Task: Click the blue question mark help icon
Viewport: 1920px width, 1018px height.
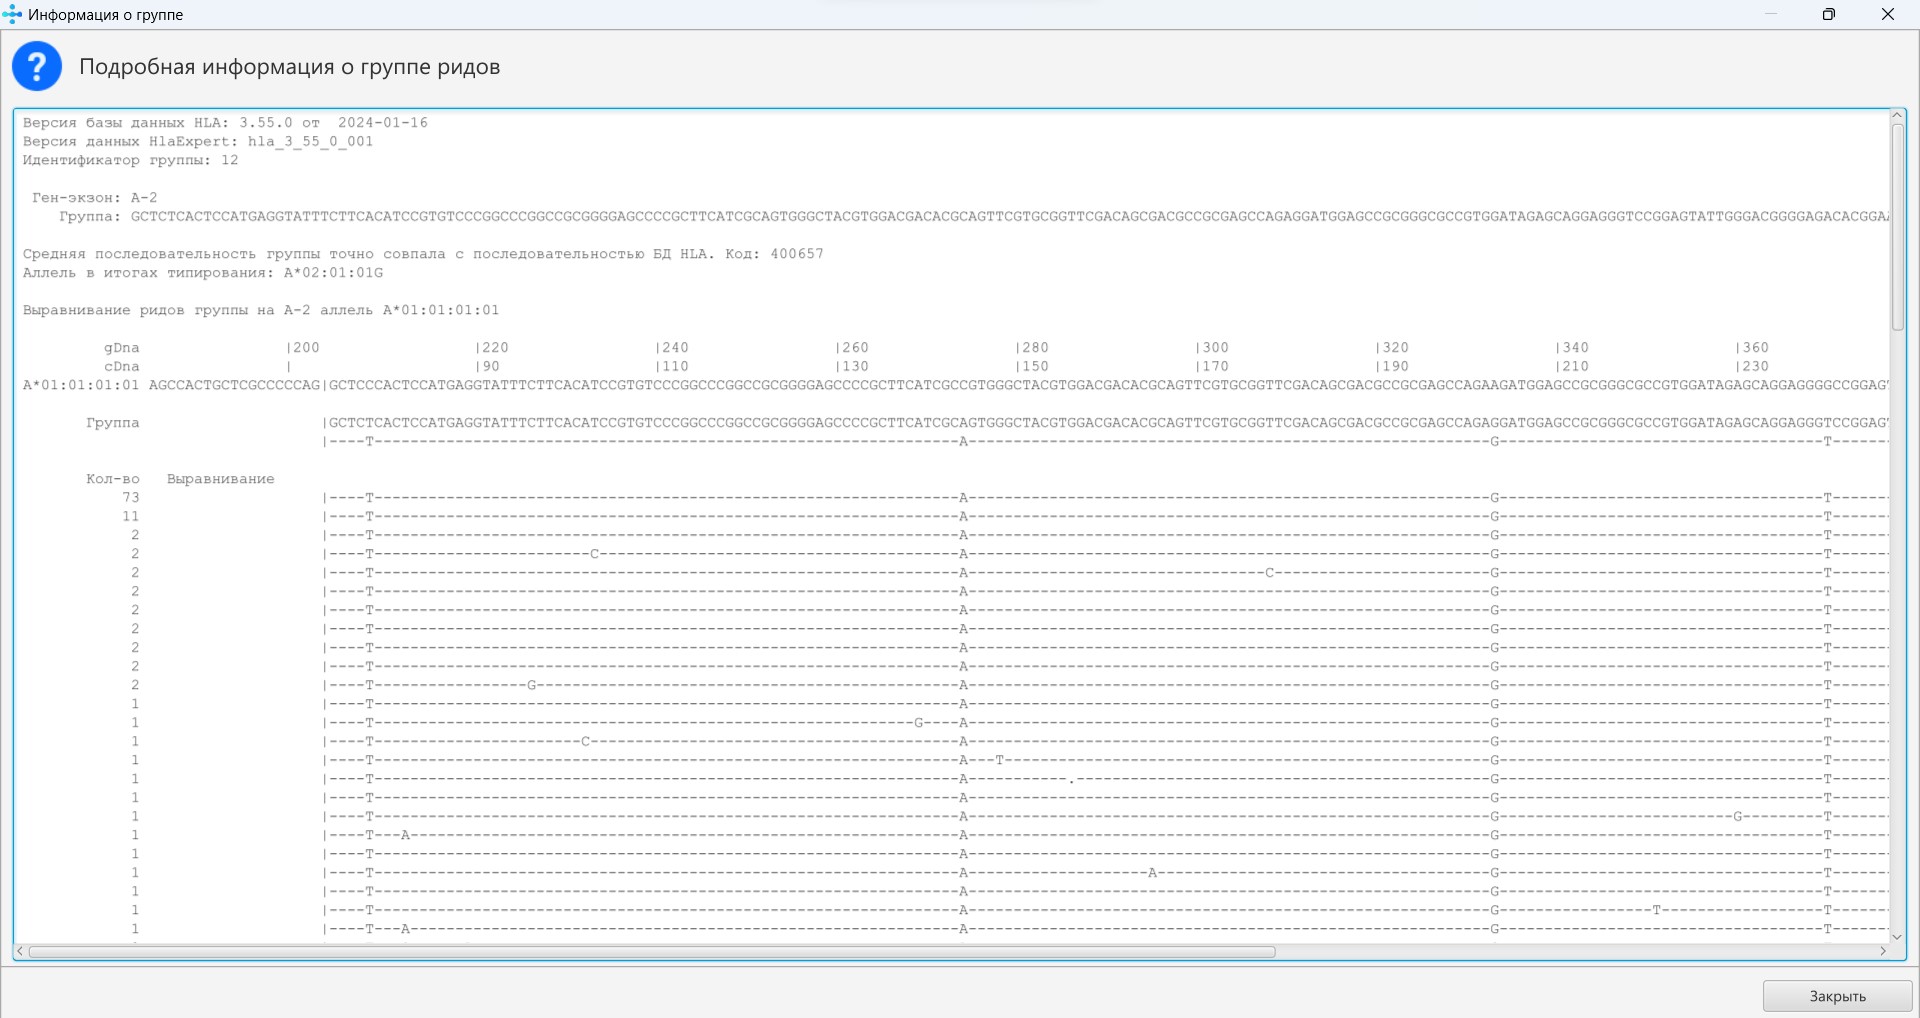Action: click(37, 67)
